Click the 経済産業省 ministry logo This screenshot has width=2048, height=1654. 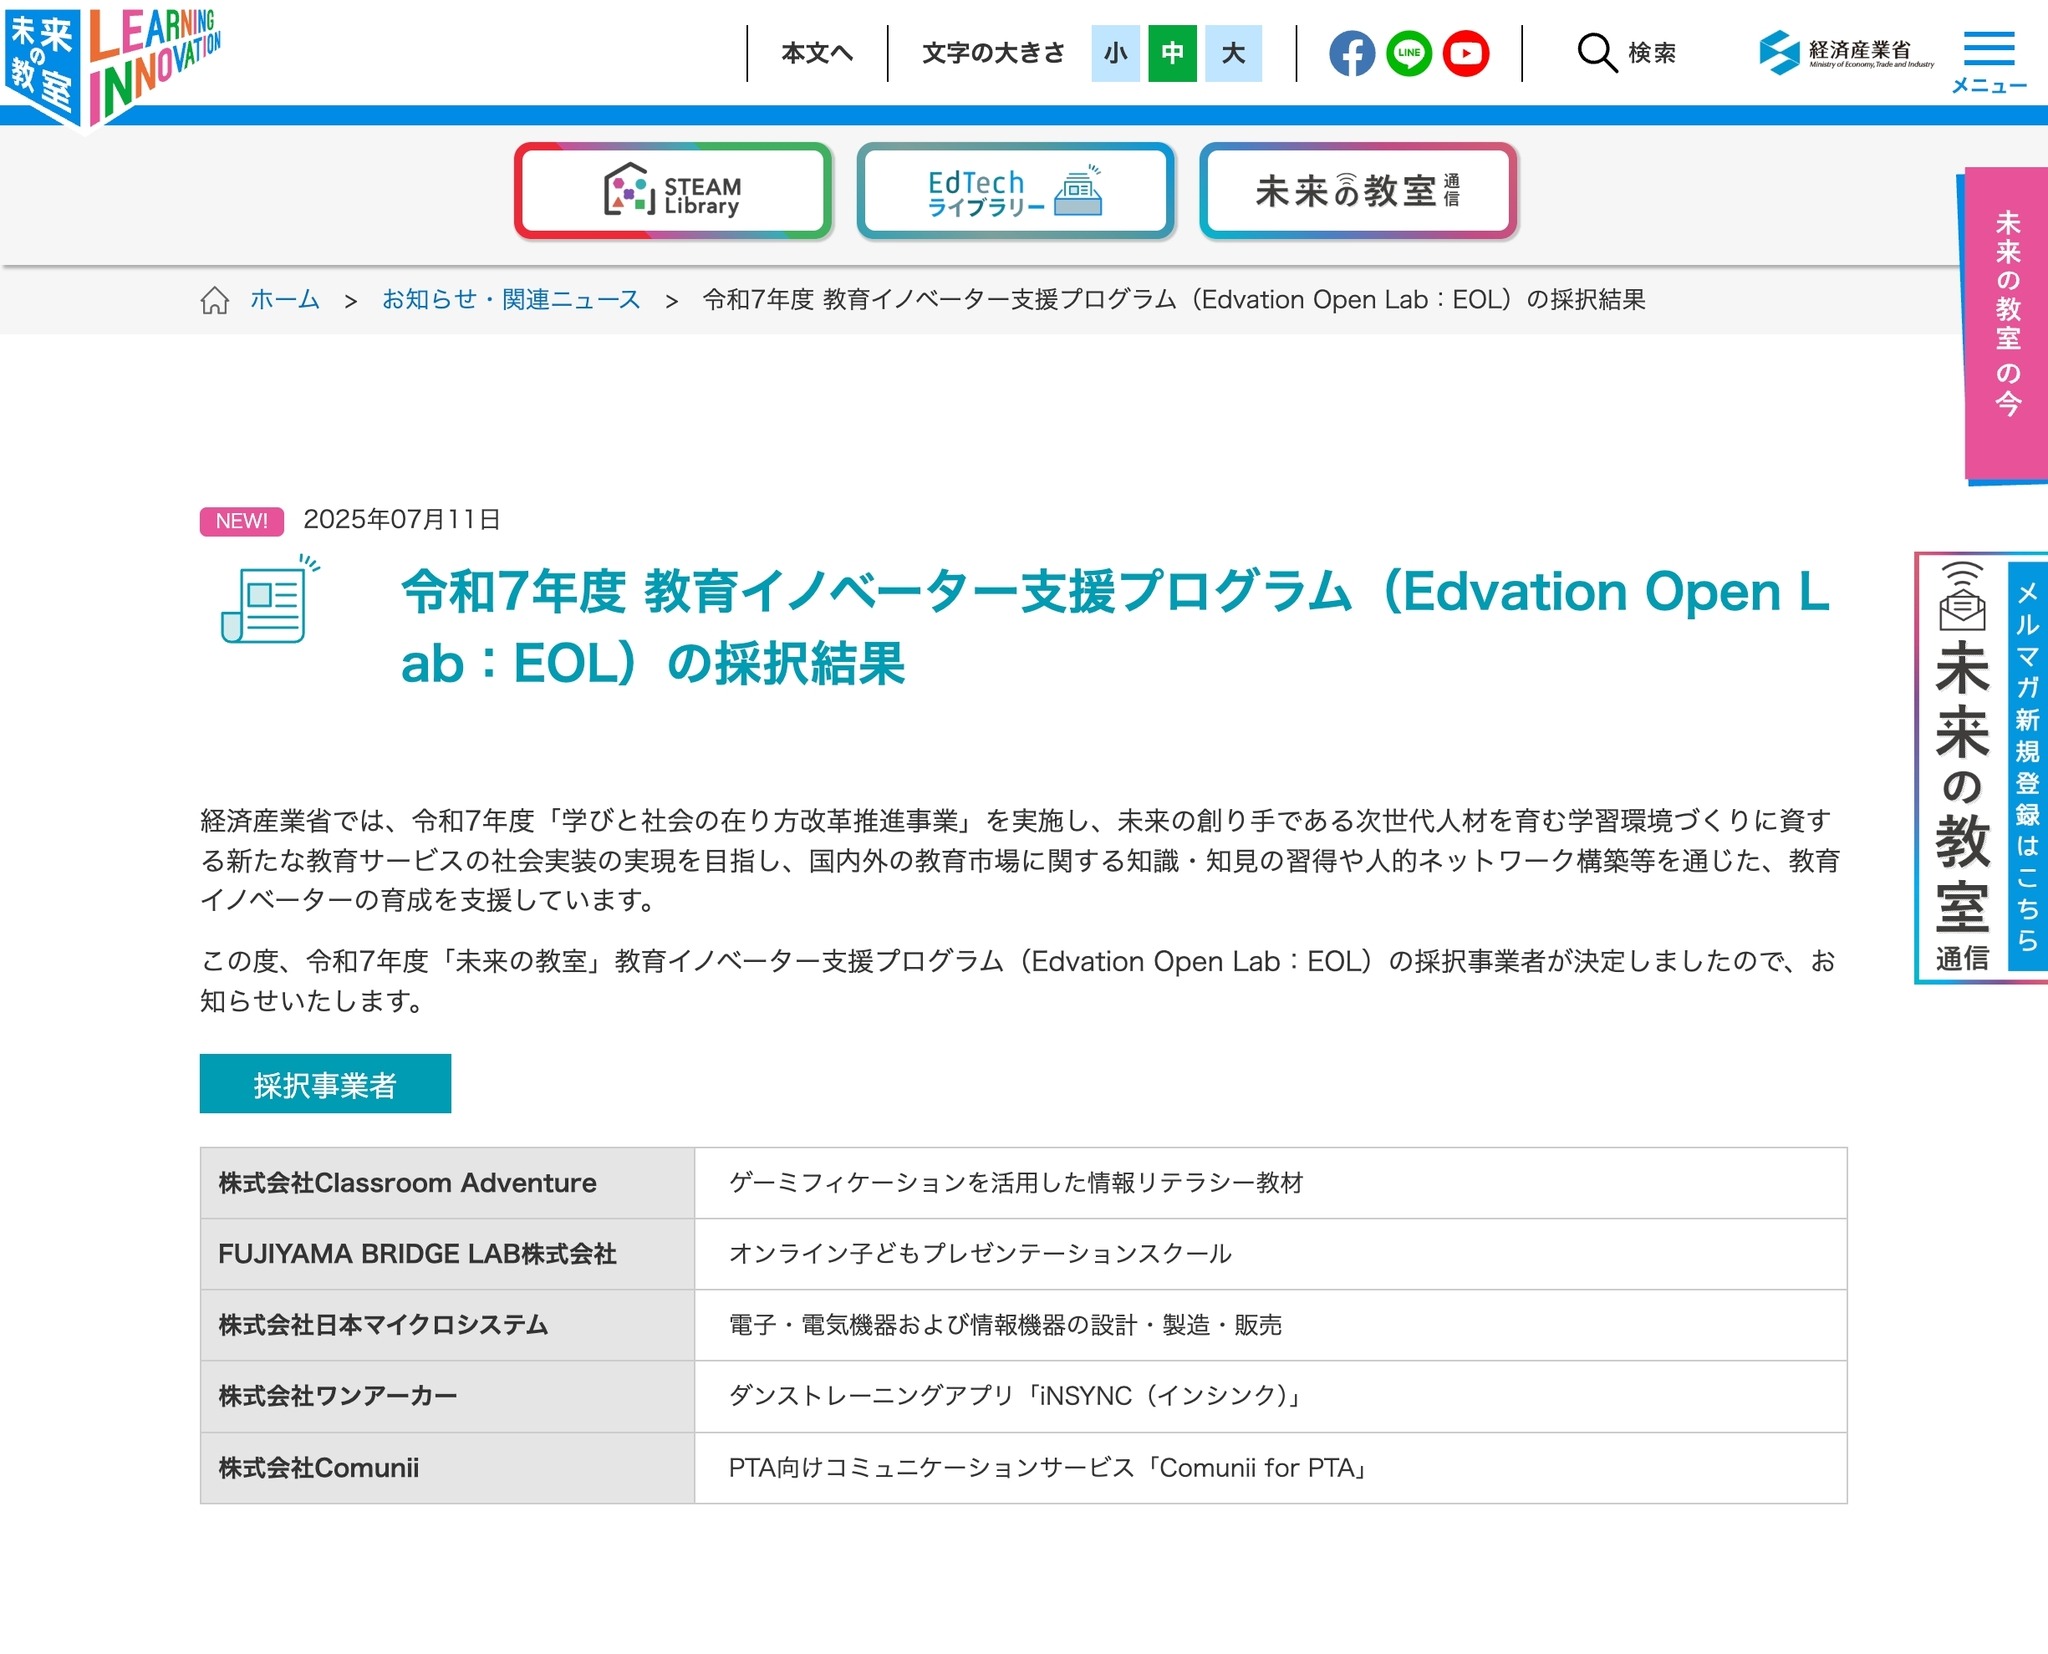tap(1846, 52)
